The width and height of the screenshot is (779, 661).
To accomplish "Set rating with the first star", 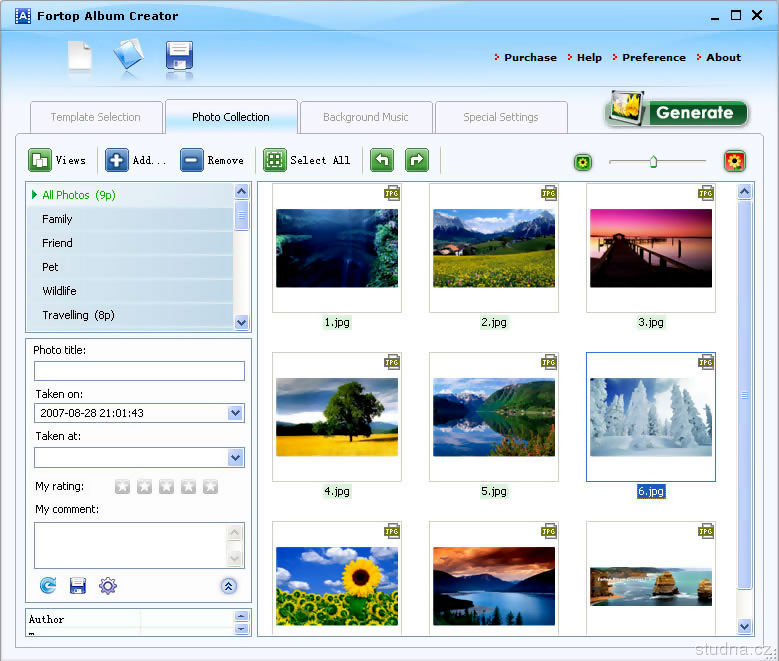I will click(x=122, y=487).
